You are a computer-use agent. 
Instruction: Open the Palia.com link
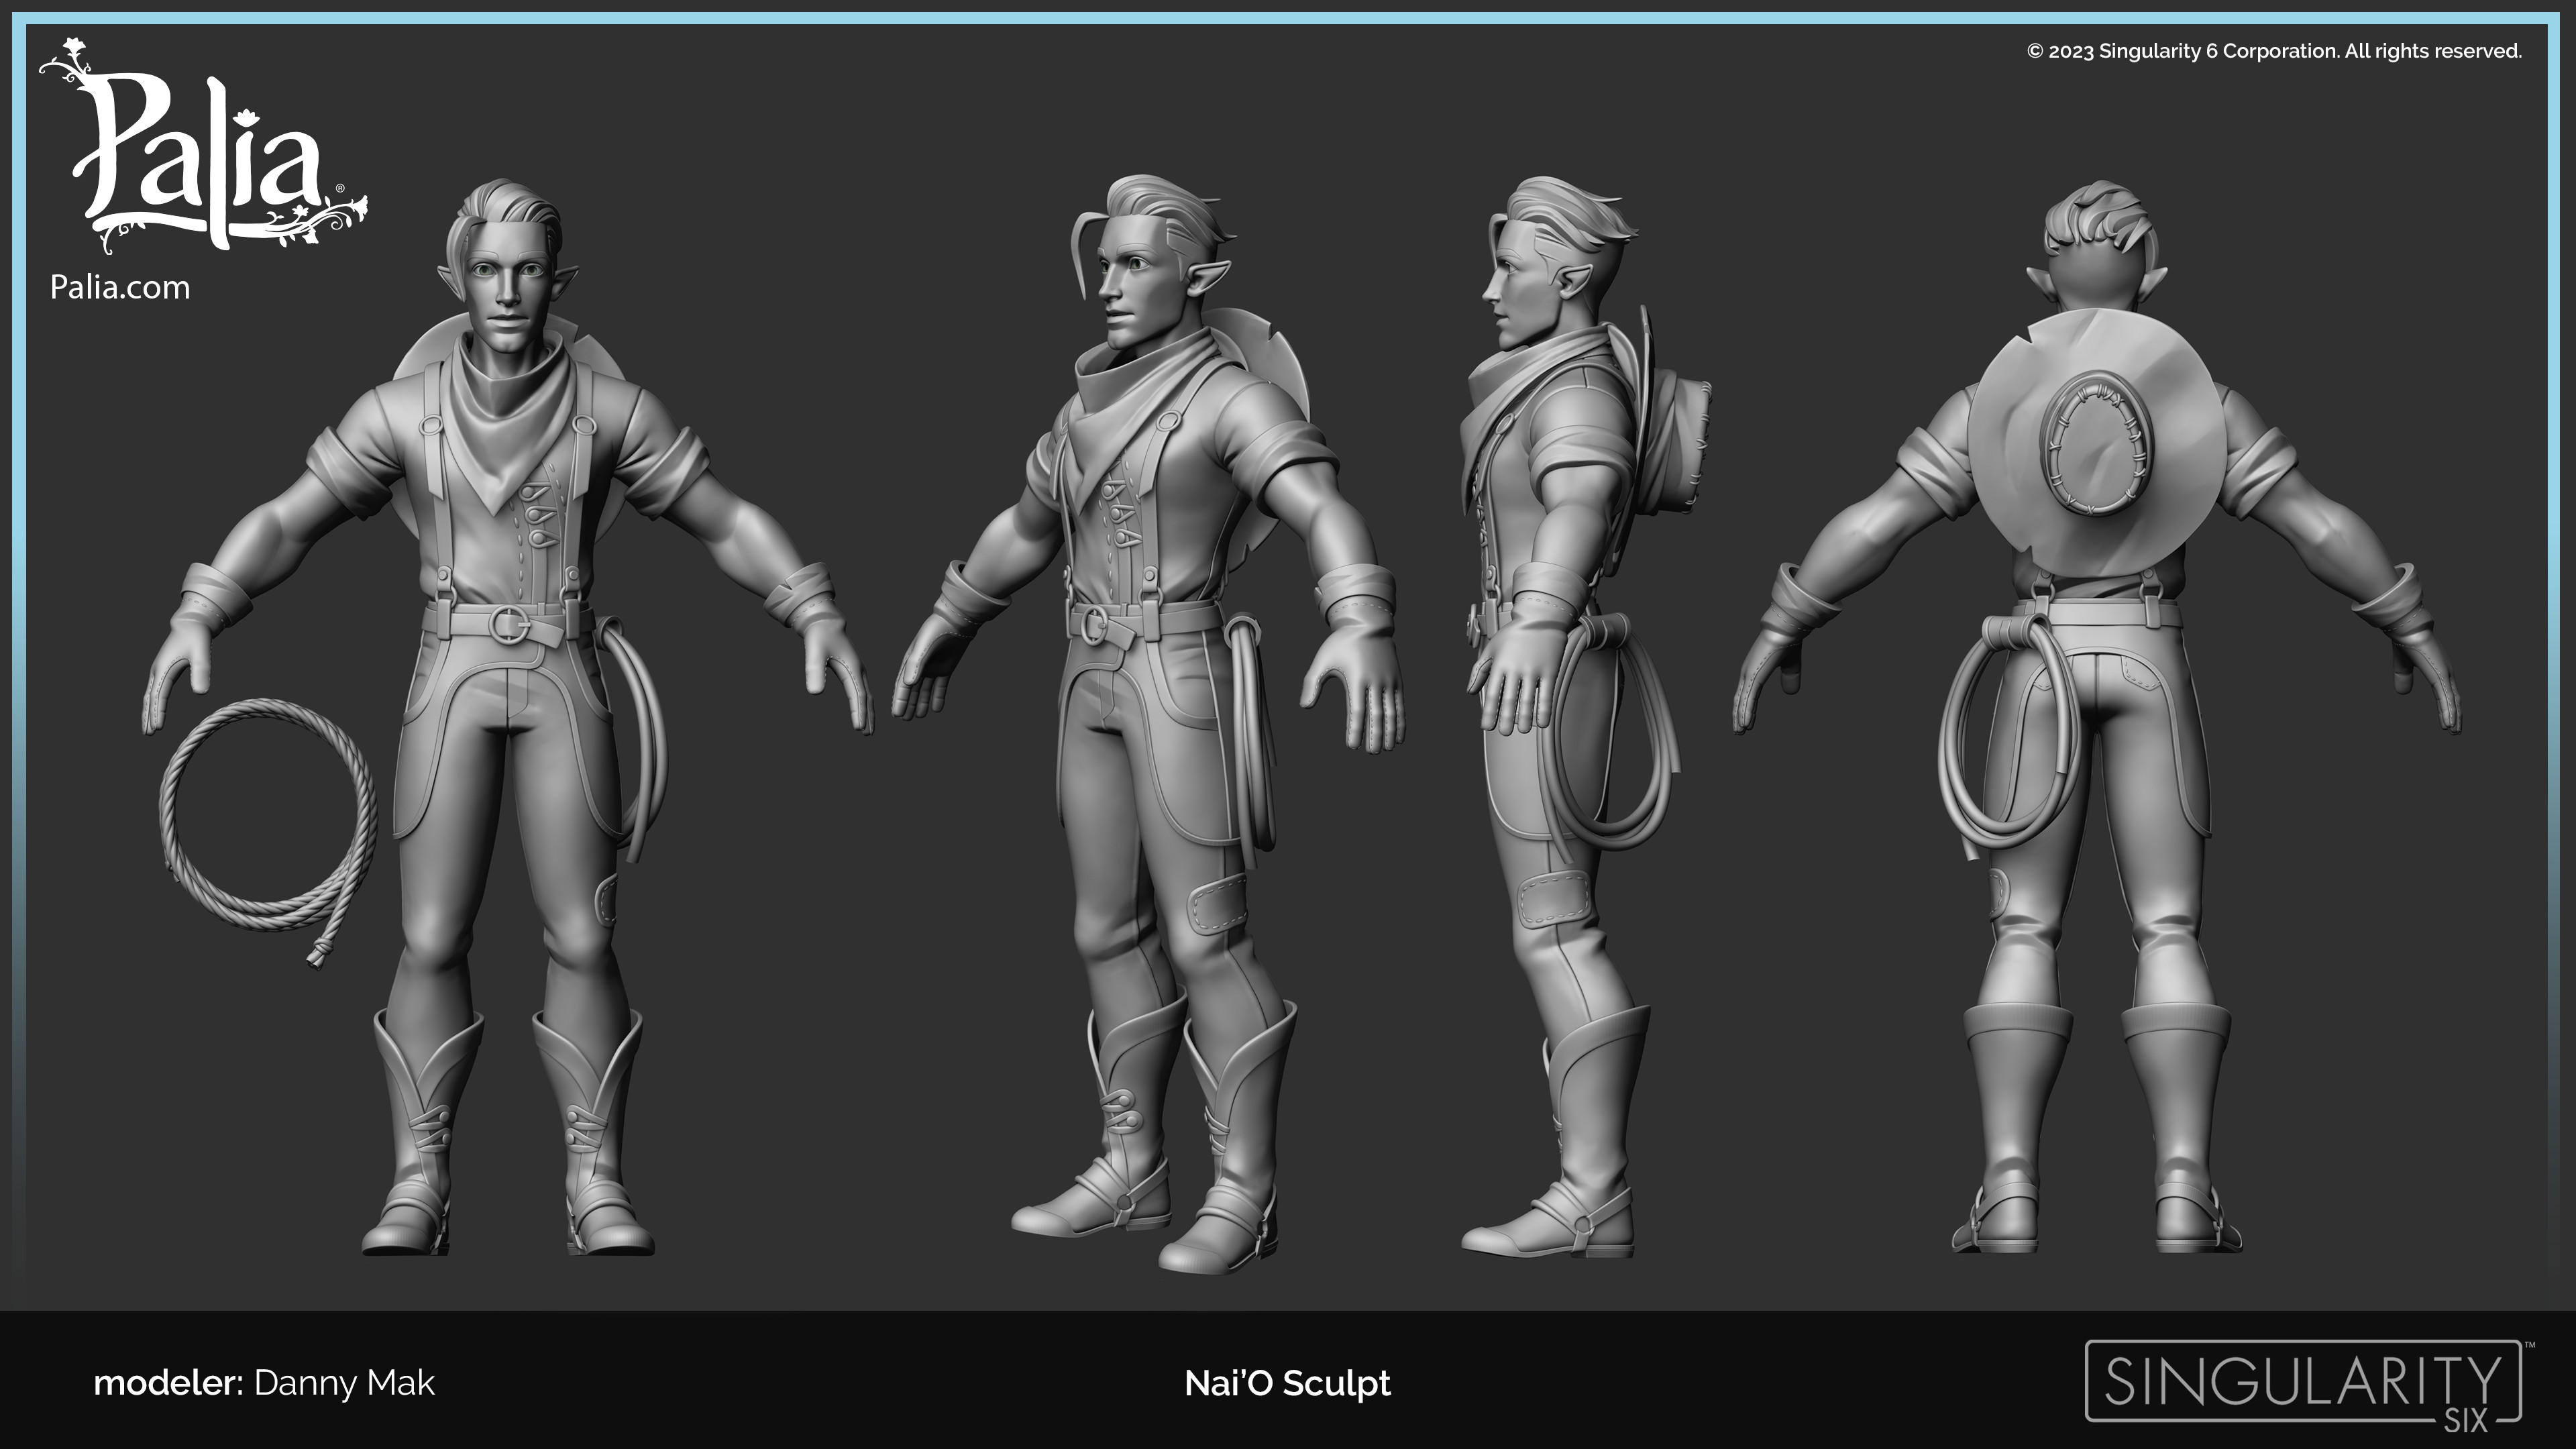pyautogui.click(x=120, y=288)
